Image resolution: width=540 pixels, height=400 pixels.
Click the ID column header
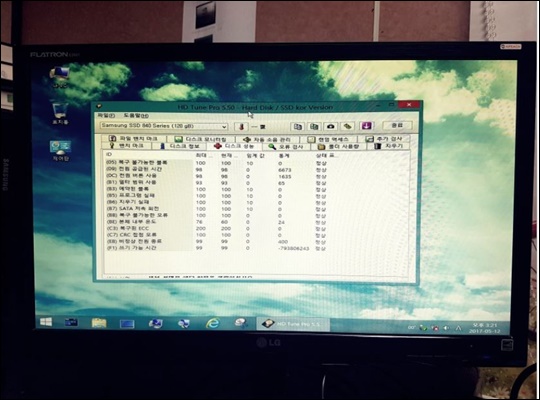(x=109, y=154)
